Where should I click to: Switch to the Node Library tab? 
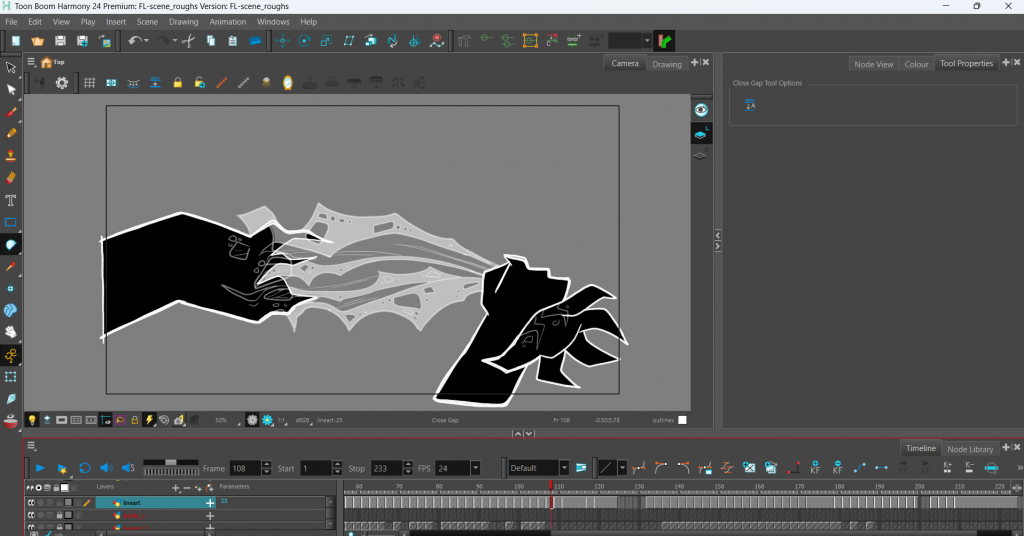969,449
